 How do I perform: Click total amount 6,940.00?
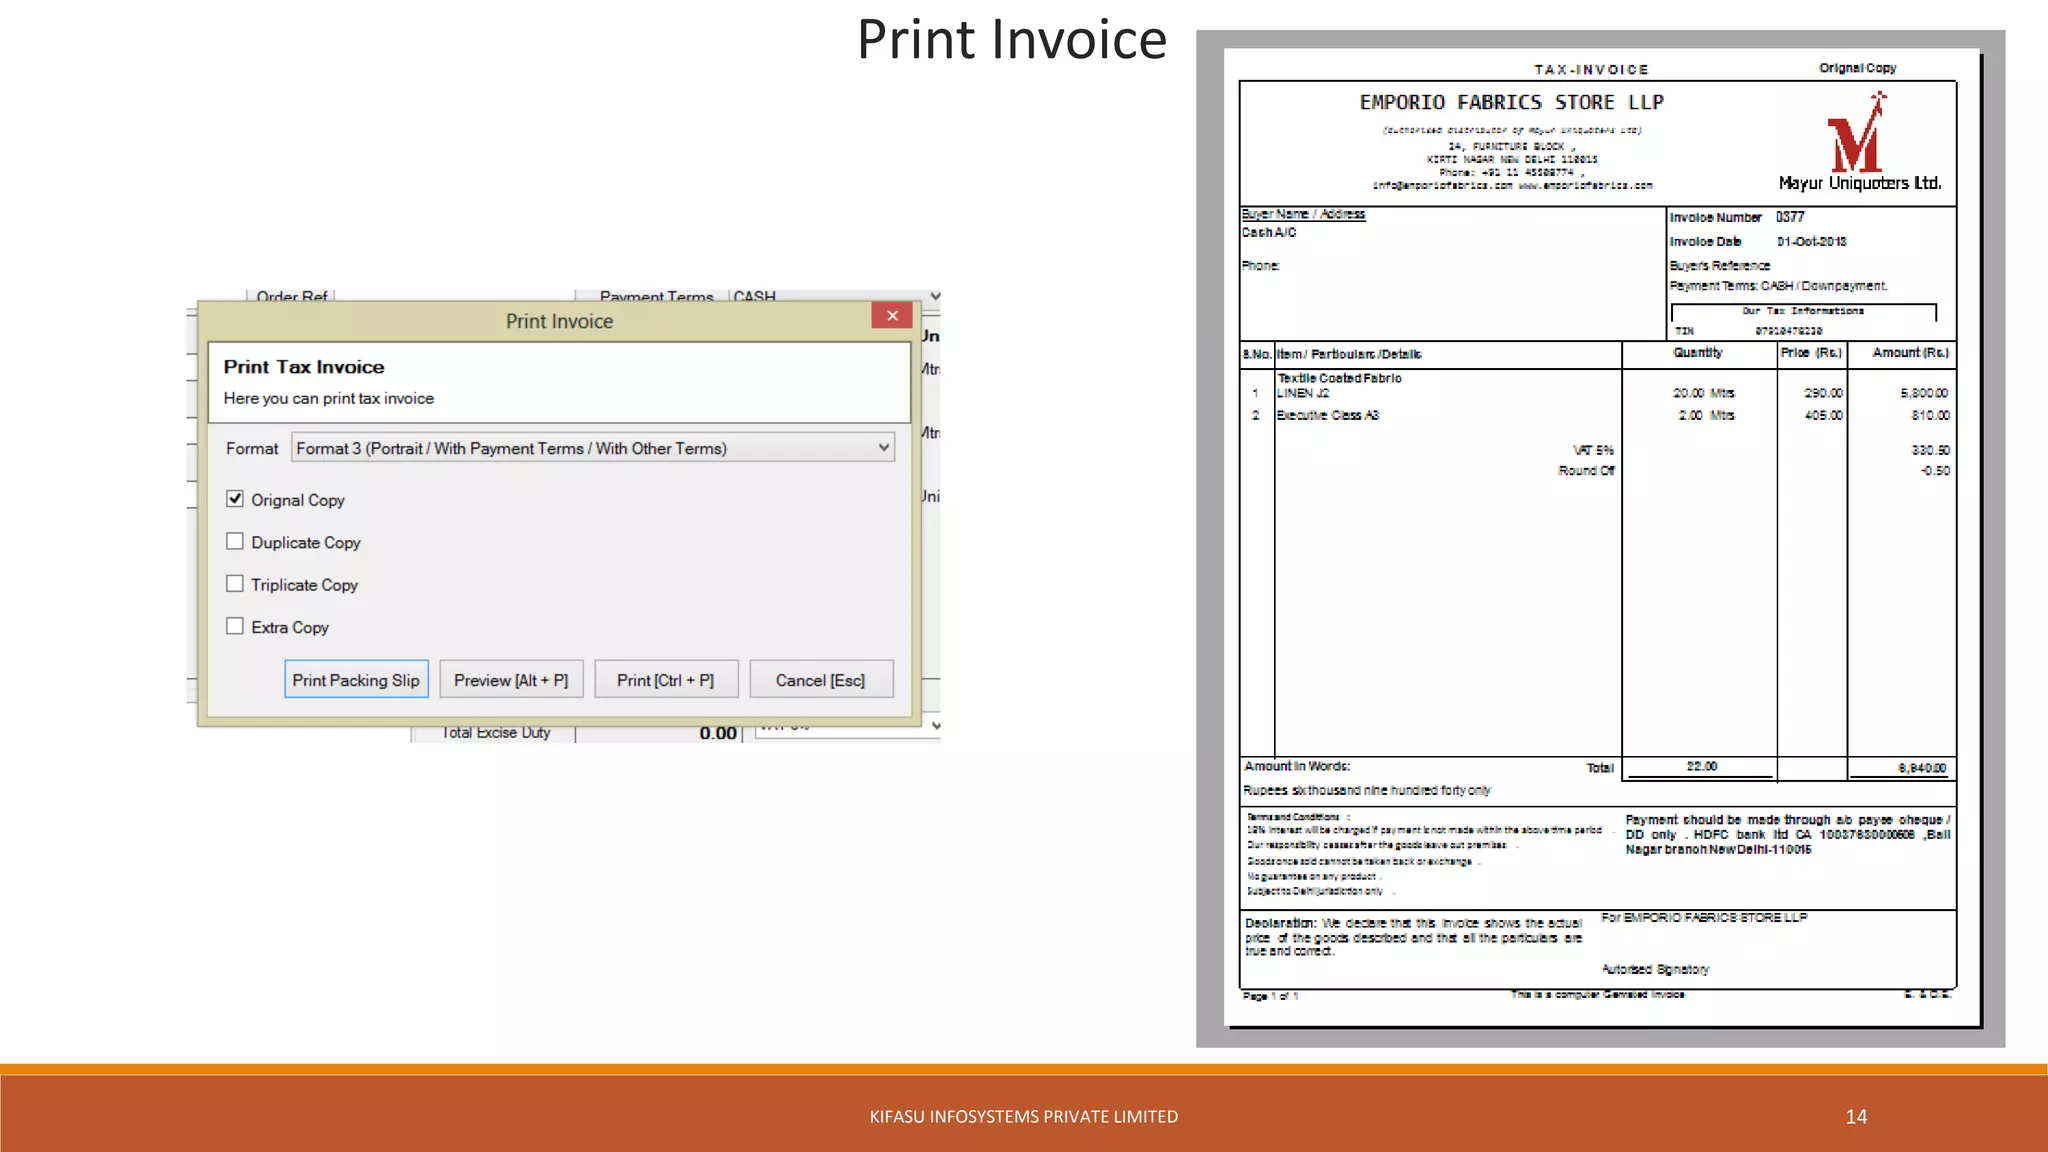[1922, 768]
